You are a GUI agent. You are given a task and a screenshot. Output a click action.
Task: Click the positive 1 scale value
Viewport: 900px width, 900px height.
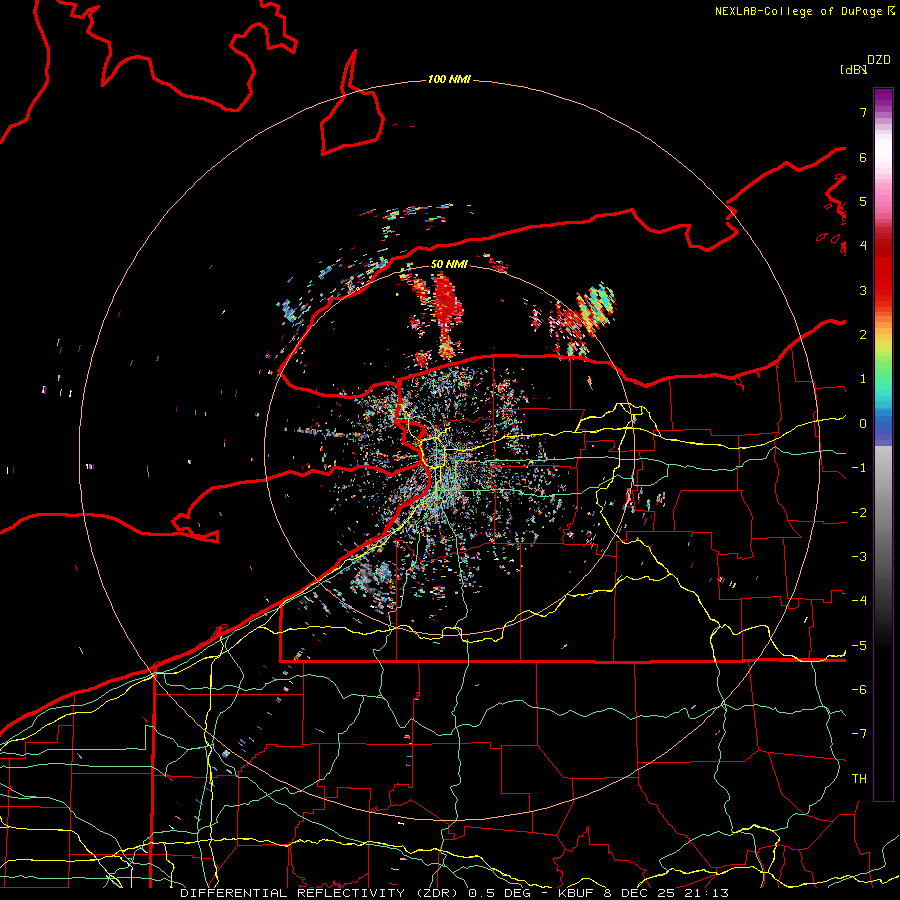tap(863, 379)
